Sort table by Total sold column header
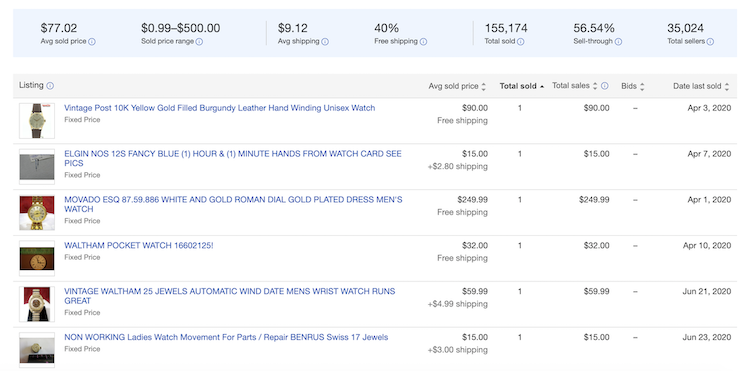 click(522, 86)
